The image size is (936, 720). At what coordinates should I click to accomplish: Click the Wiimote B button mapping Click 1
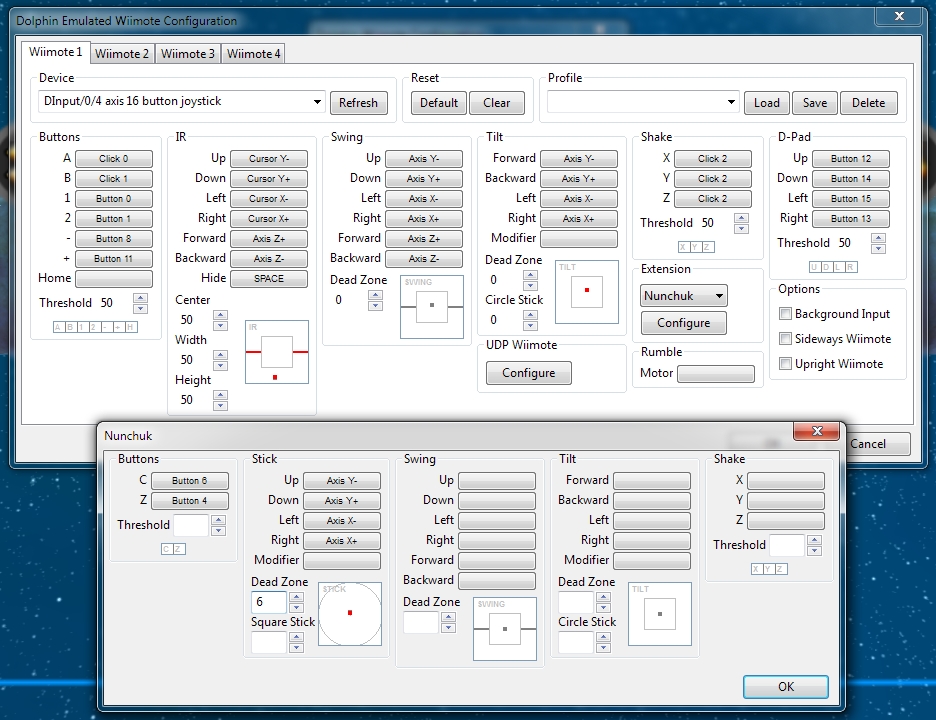113,179
